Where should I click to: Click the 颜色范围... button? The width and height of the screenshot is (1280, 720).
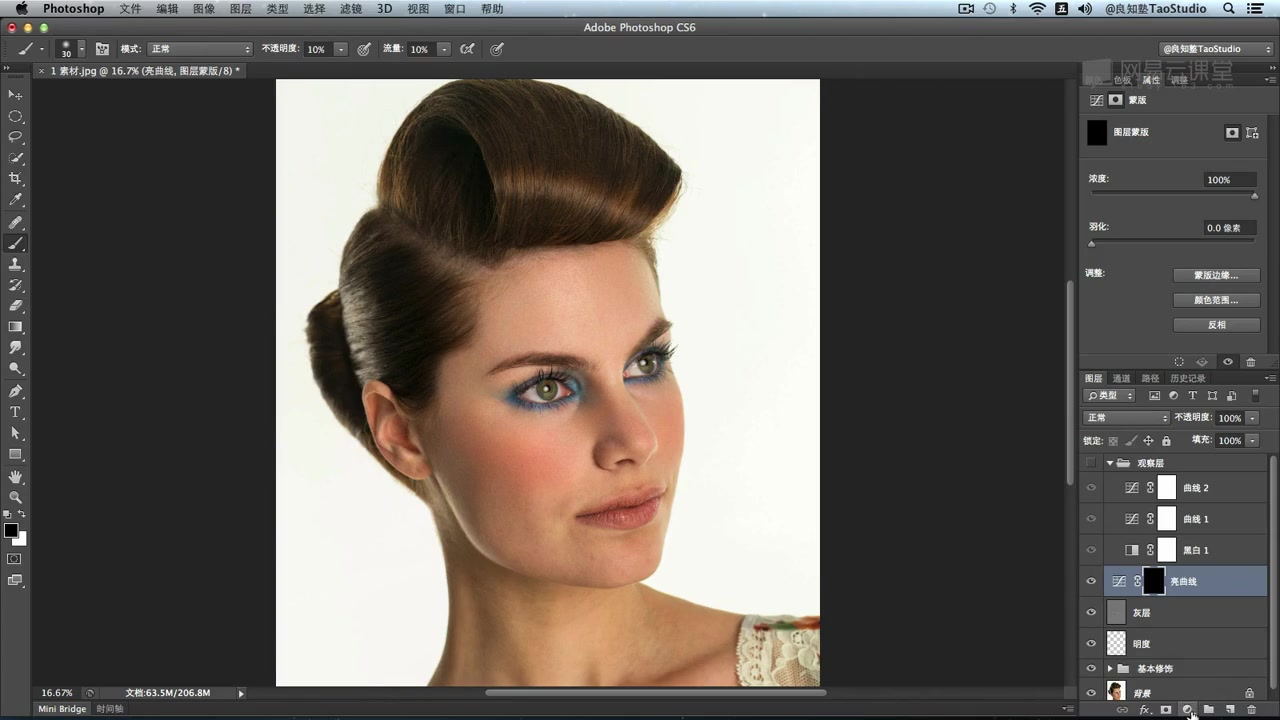1216,300
